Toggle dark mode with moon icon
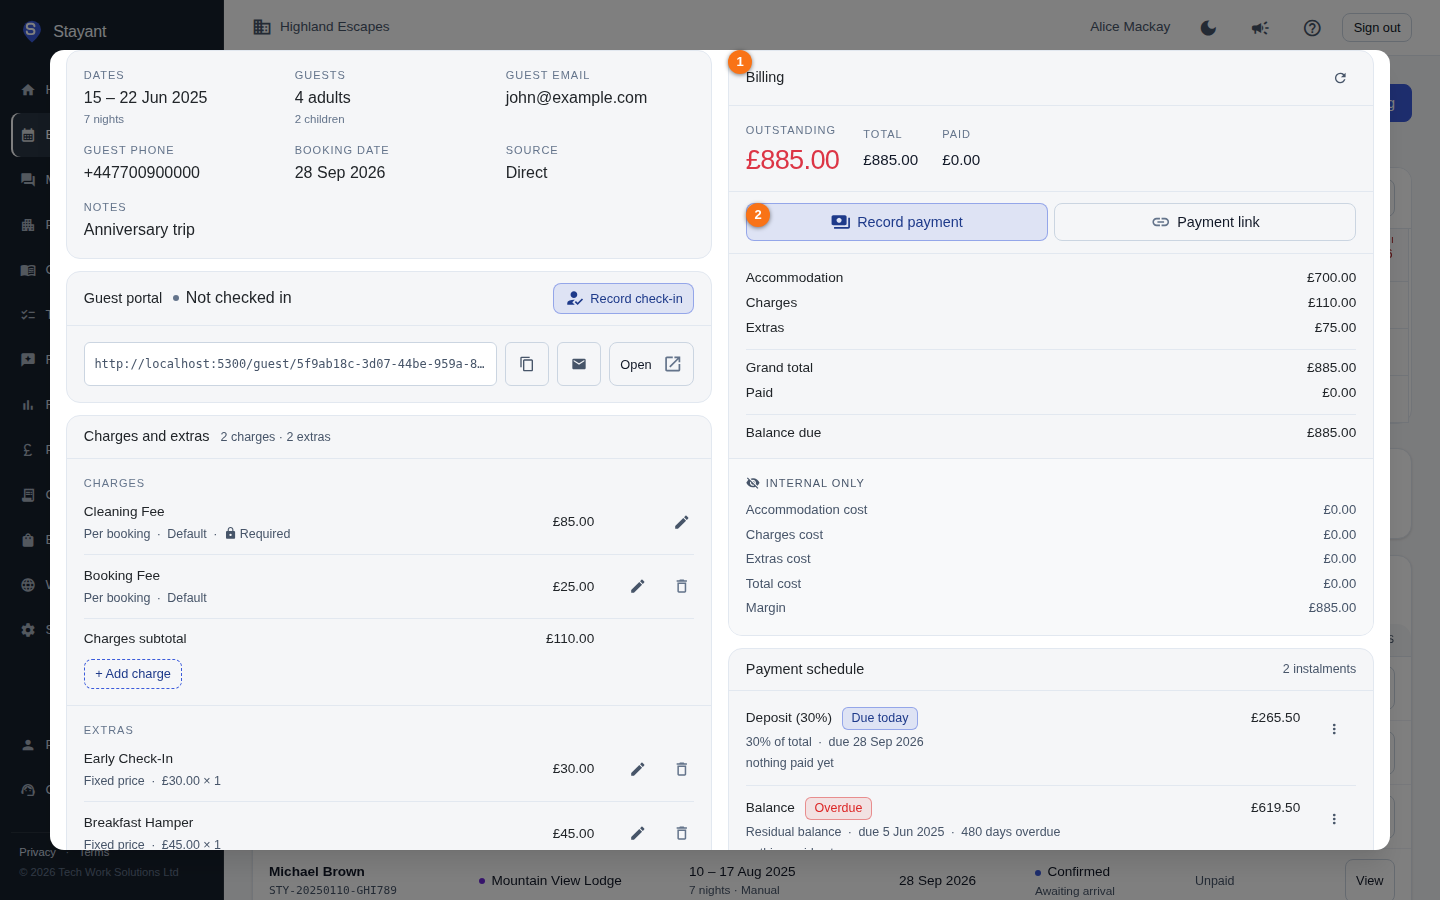 point(1208,28)
